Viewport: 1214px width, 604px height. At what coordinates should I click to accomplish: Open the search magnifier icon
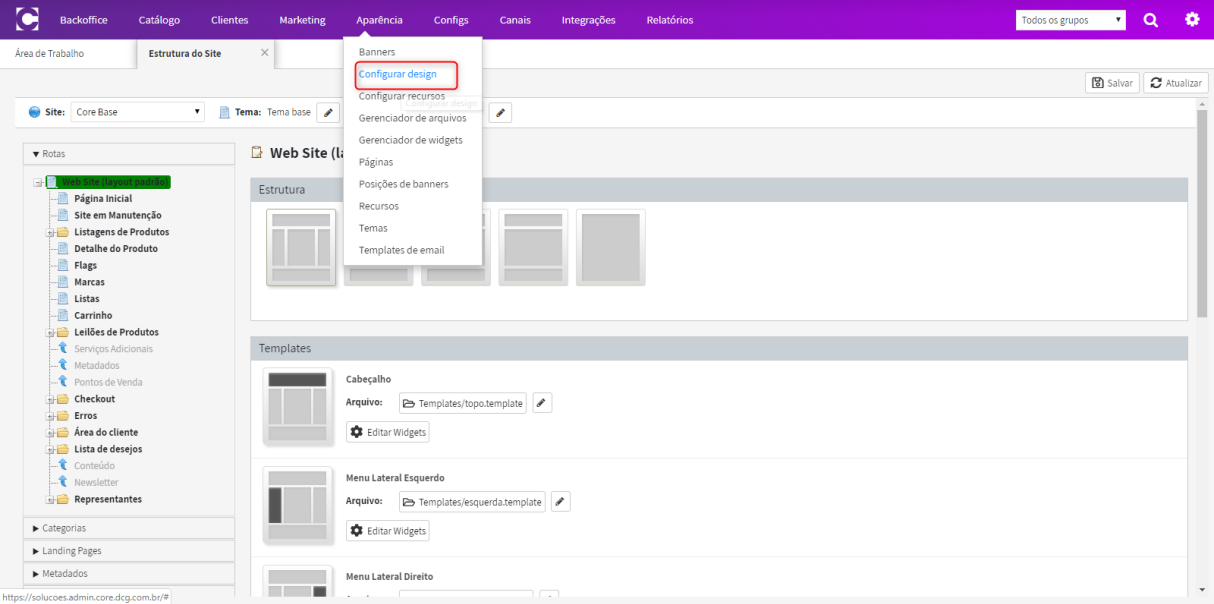pos(1151,20)
